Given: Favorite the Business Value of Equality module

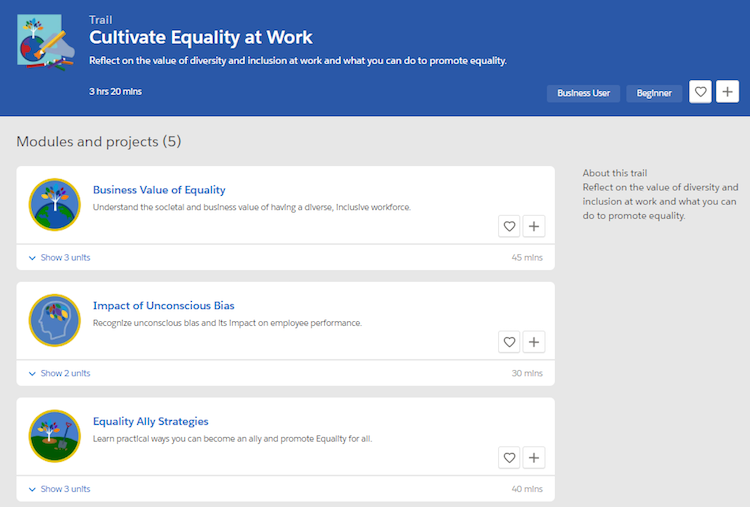Looking at the screenshot, I should [509, 227].
